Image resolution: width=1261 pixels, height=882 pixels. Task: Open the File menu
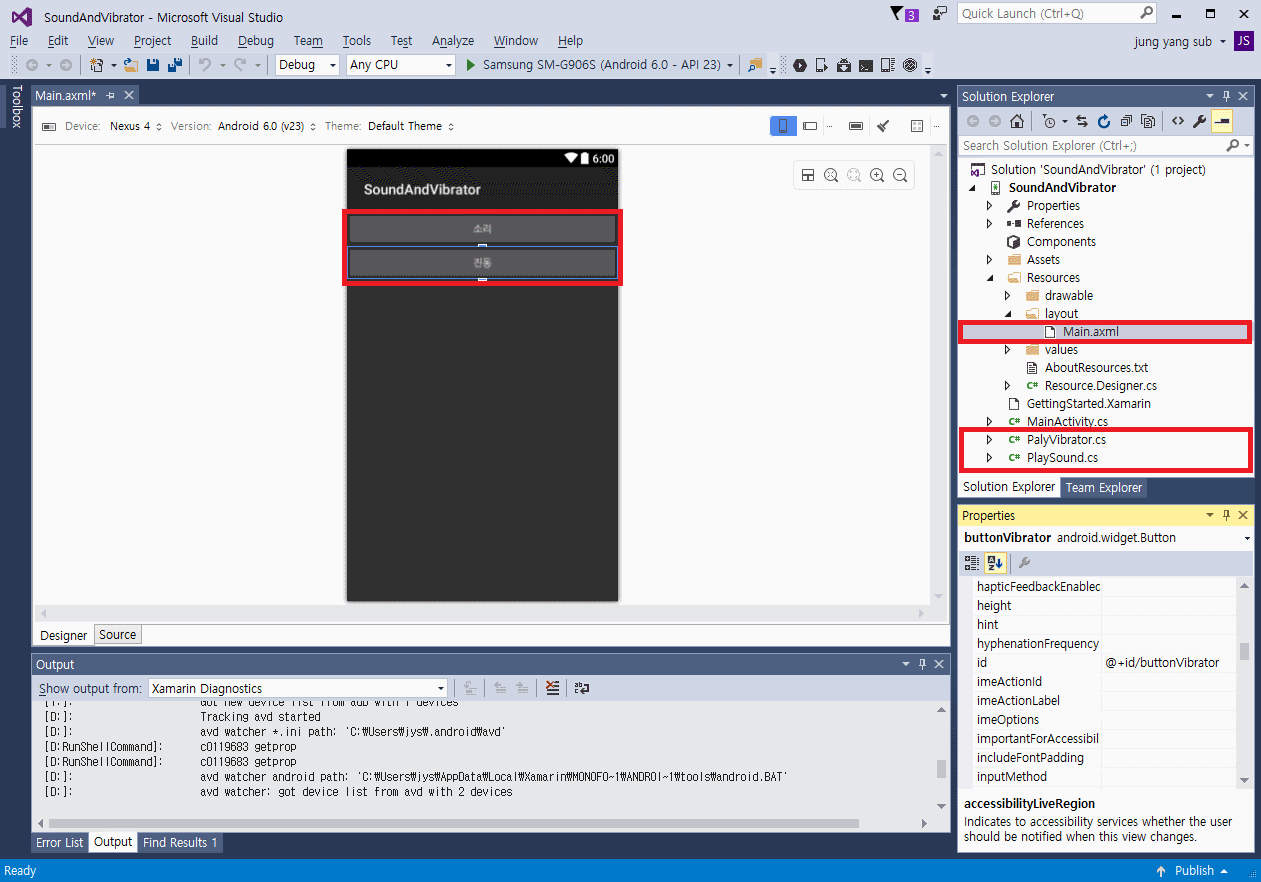click(19, 41)
